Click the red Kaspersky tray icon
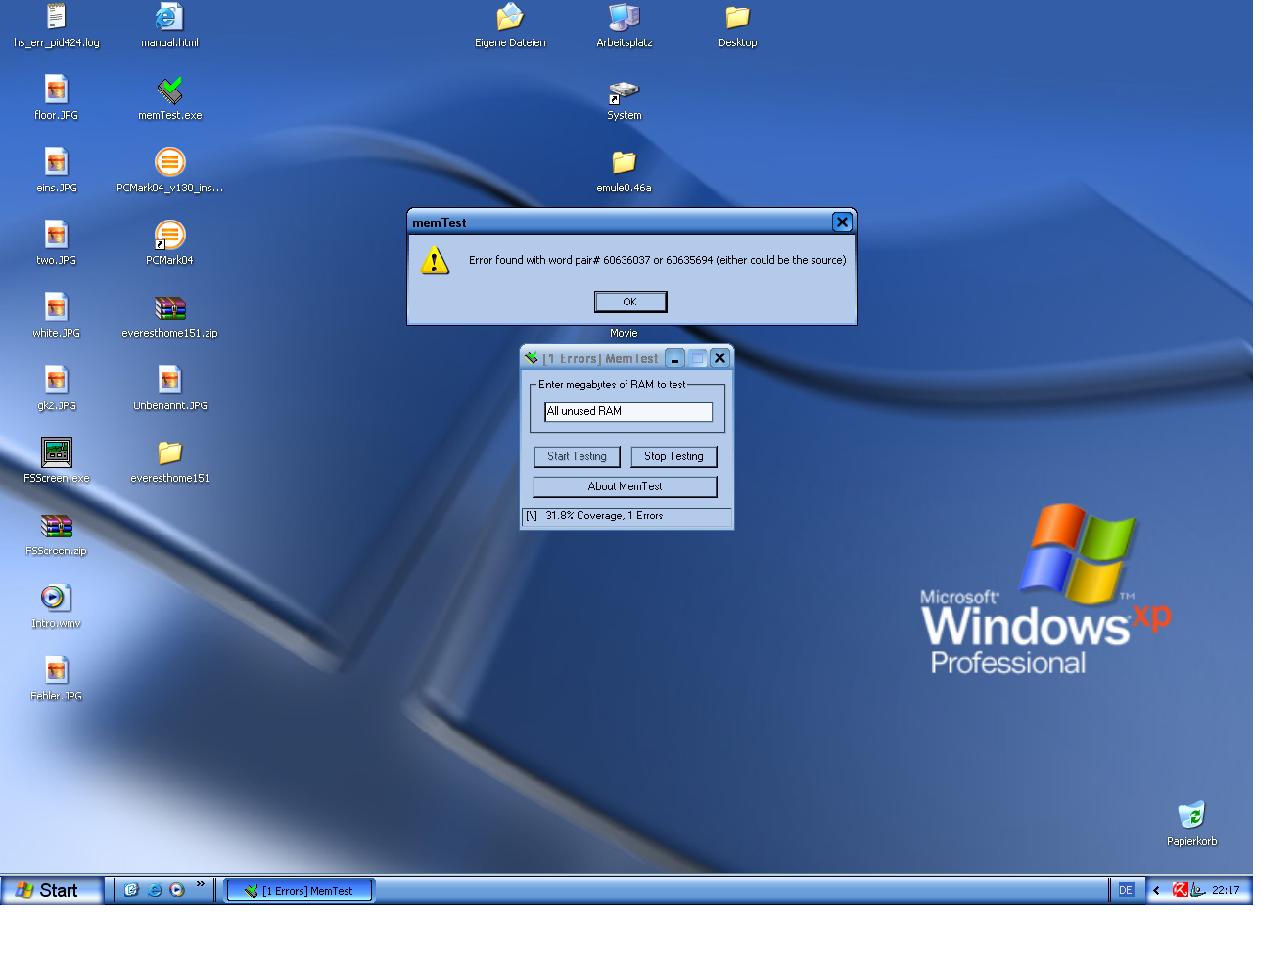1280x960 pixels. coord(1180,890)
